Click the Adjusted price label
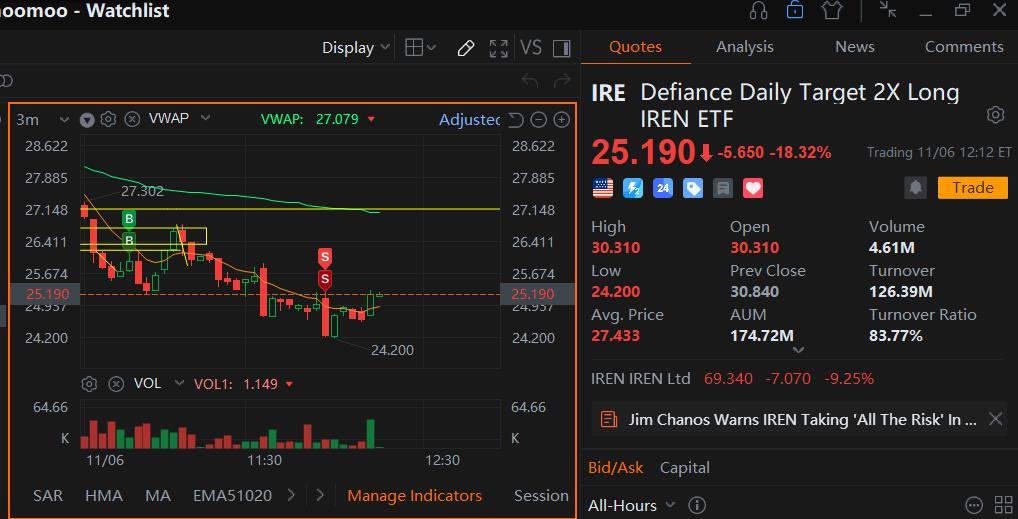1018x519 pixels. pos(469,120)
